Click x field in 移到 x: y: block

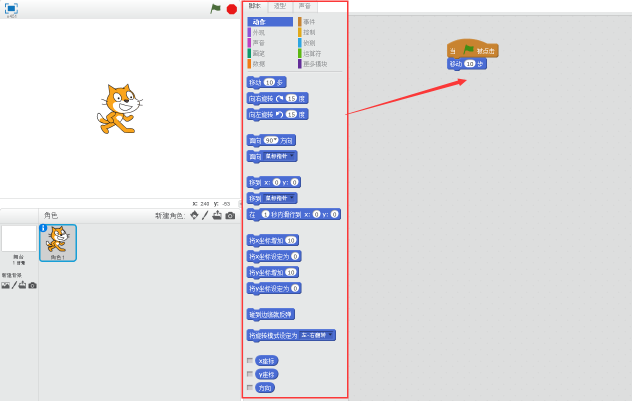tap(276, 182)
